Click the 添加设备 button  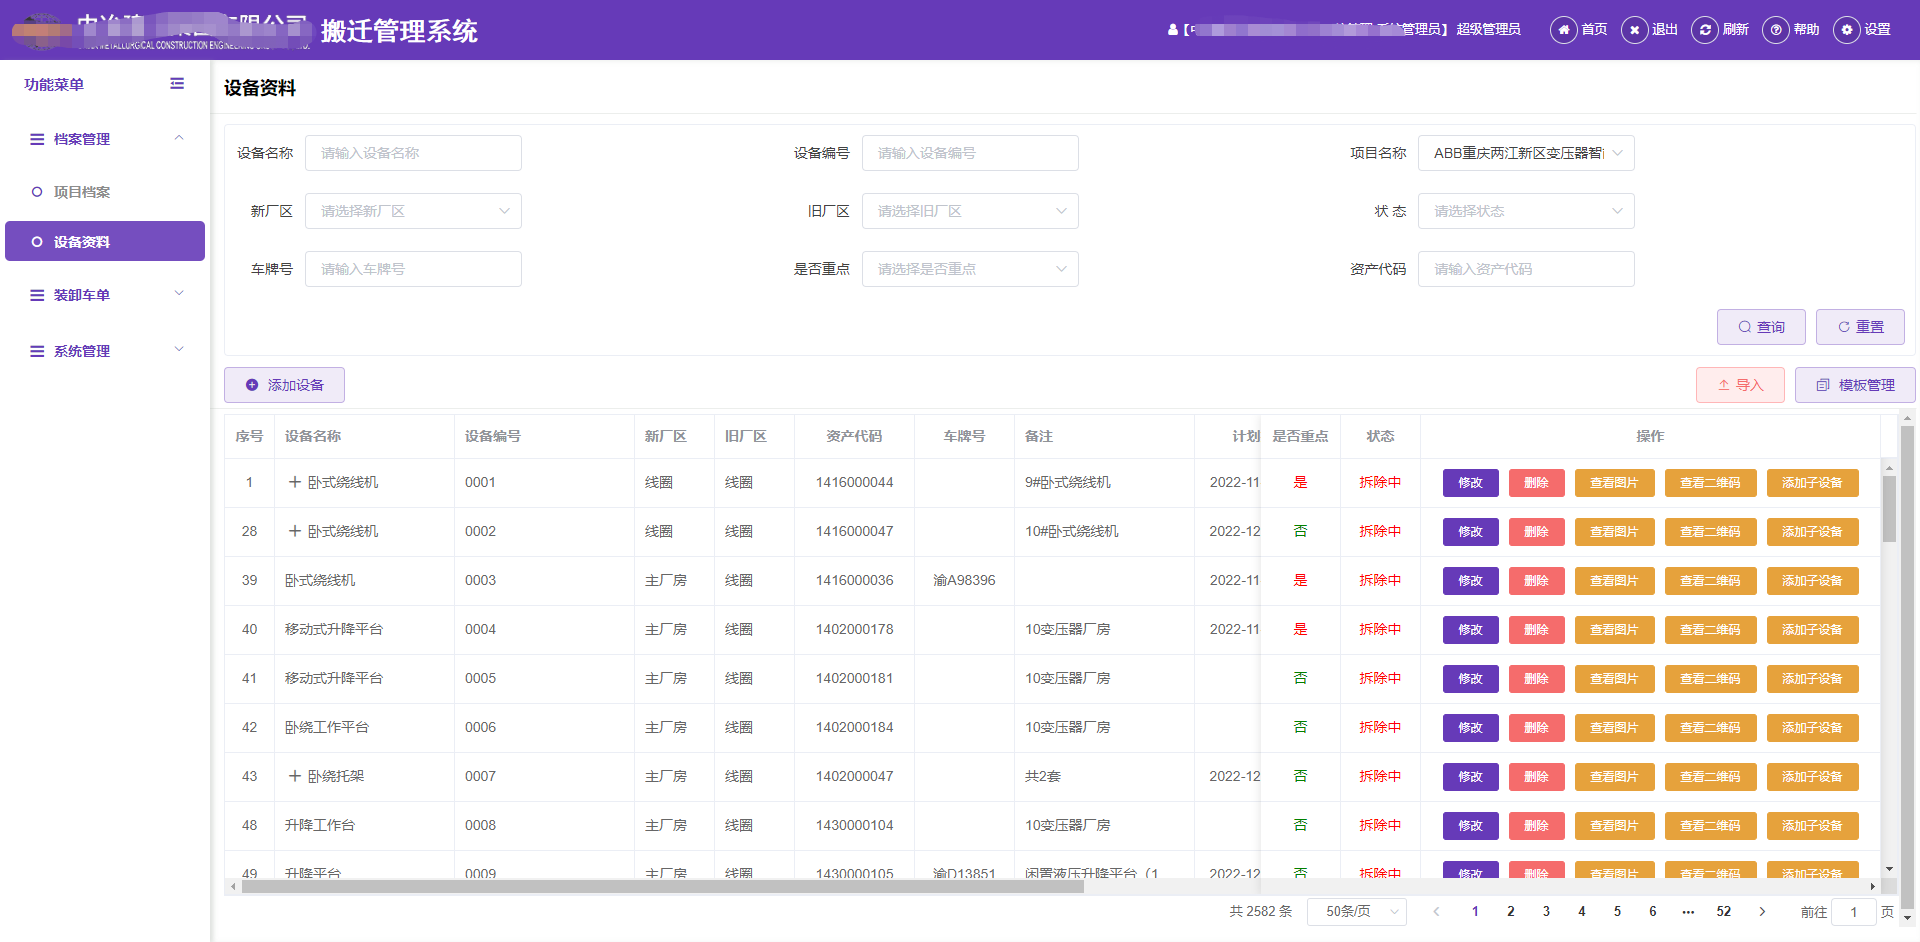[284, 385]
